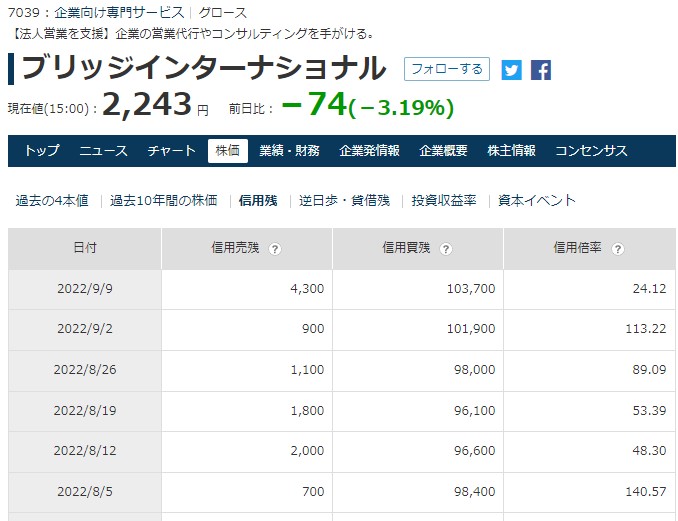Open 投資収益率 link
The width and height of the screenshot is (678, 521).
tap(444, 201)
